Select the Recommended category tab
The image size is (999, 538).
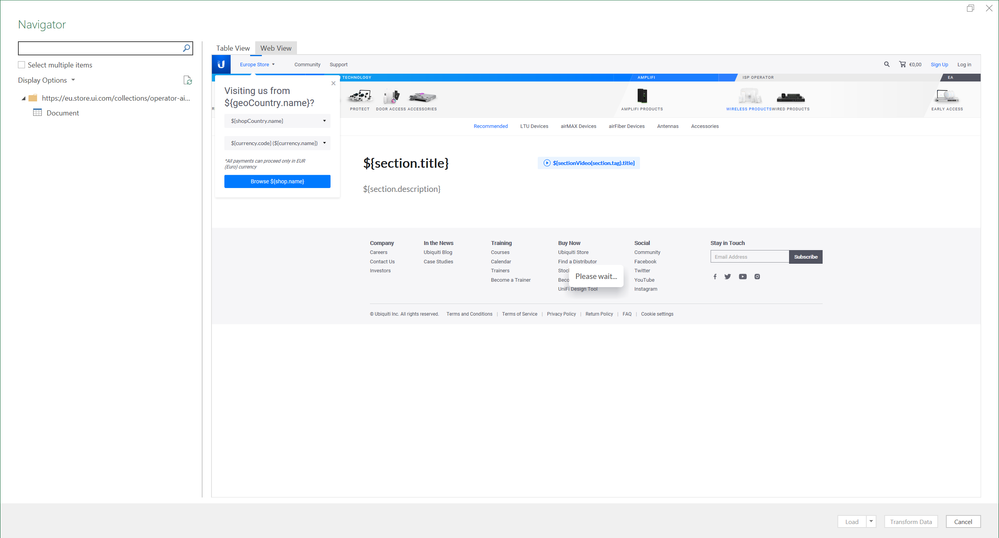tap(491, 126)
